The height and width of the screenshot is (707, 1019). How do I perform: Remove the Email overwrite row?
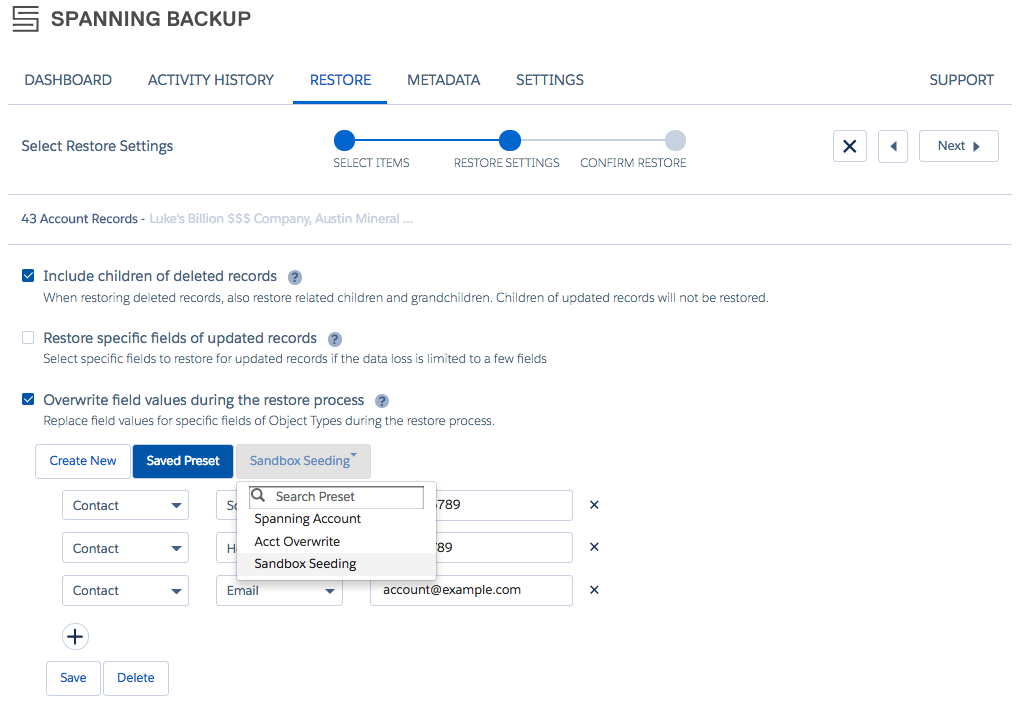point(594,590)
